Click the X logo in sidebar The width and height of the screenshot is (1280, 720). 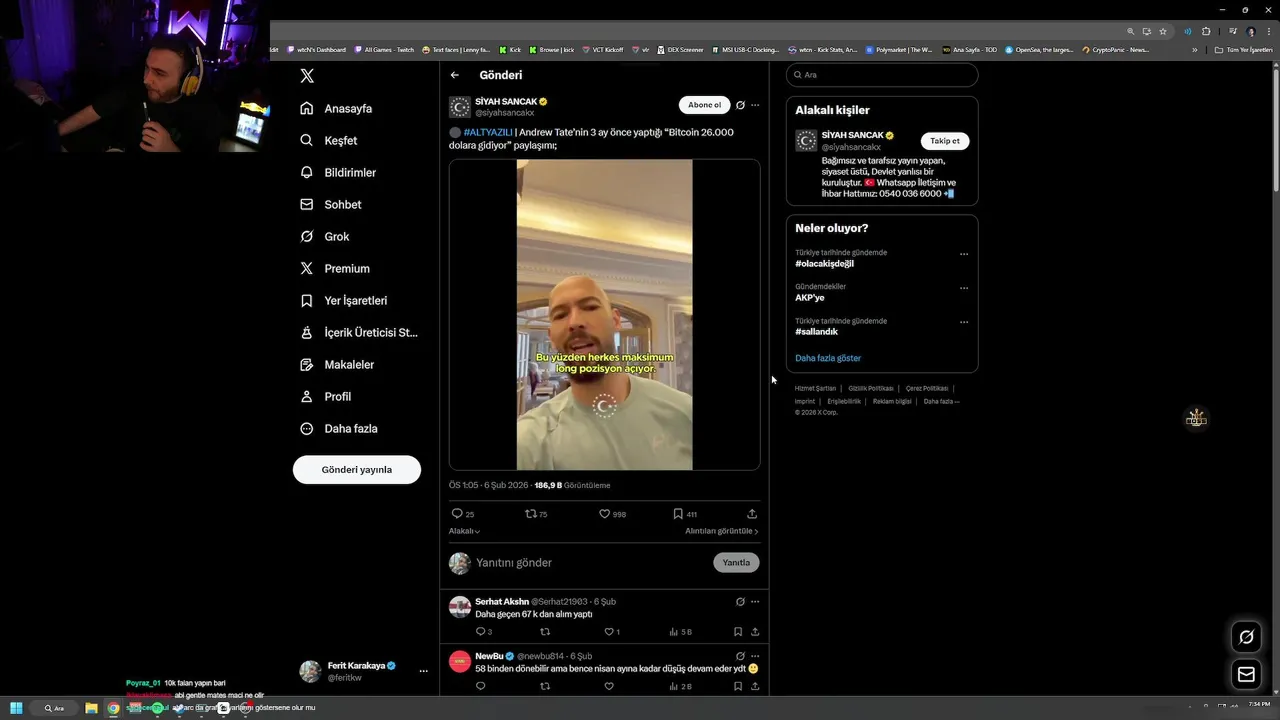tap(307, 76)
